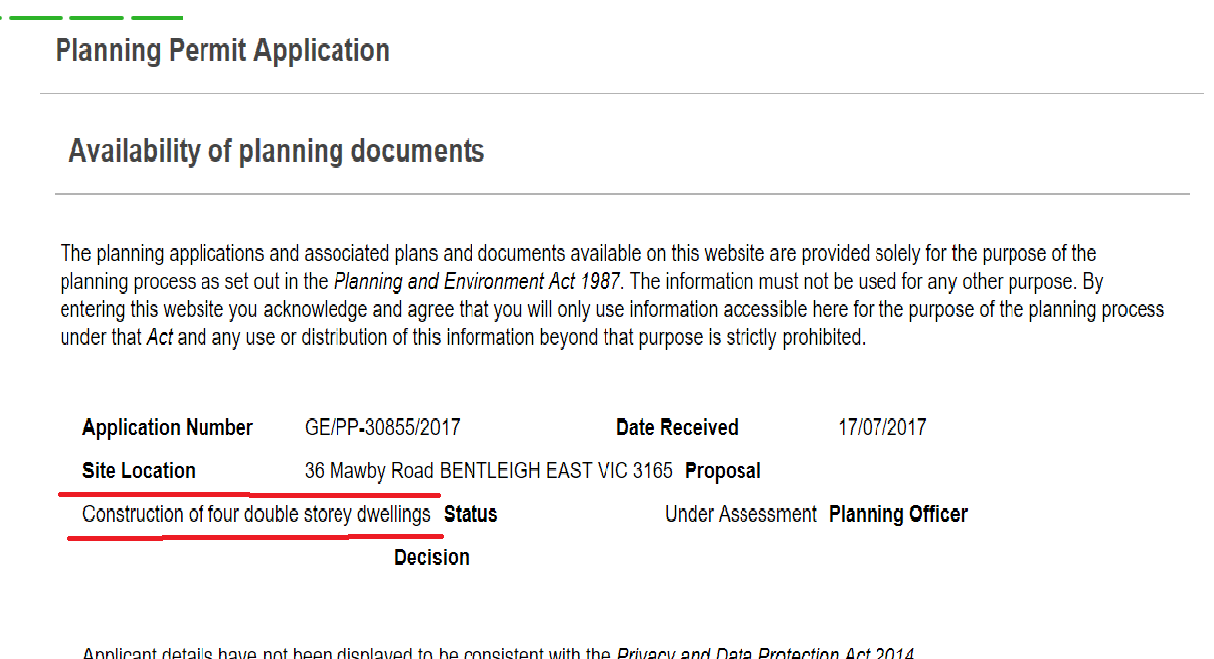Click the Decision label
The width and height of the screenshot is (1214, 659).
pos(432,558)
